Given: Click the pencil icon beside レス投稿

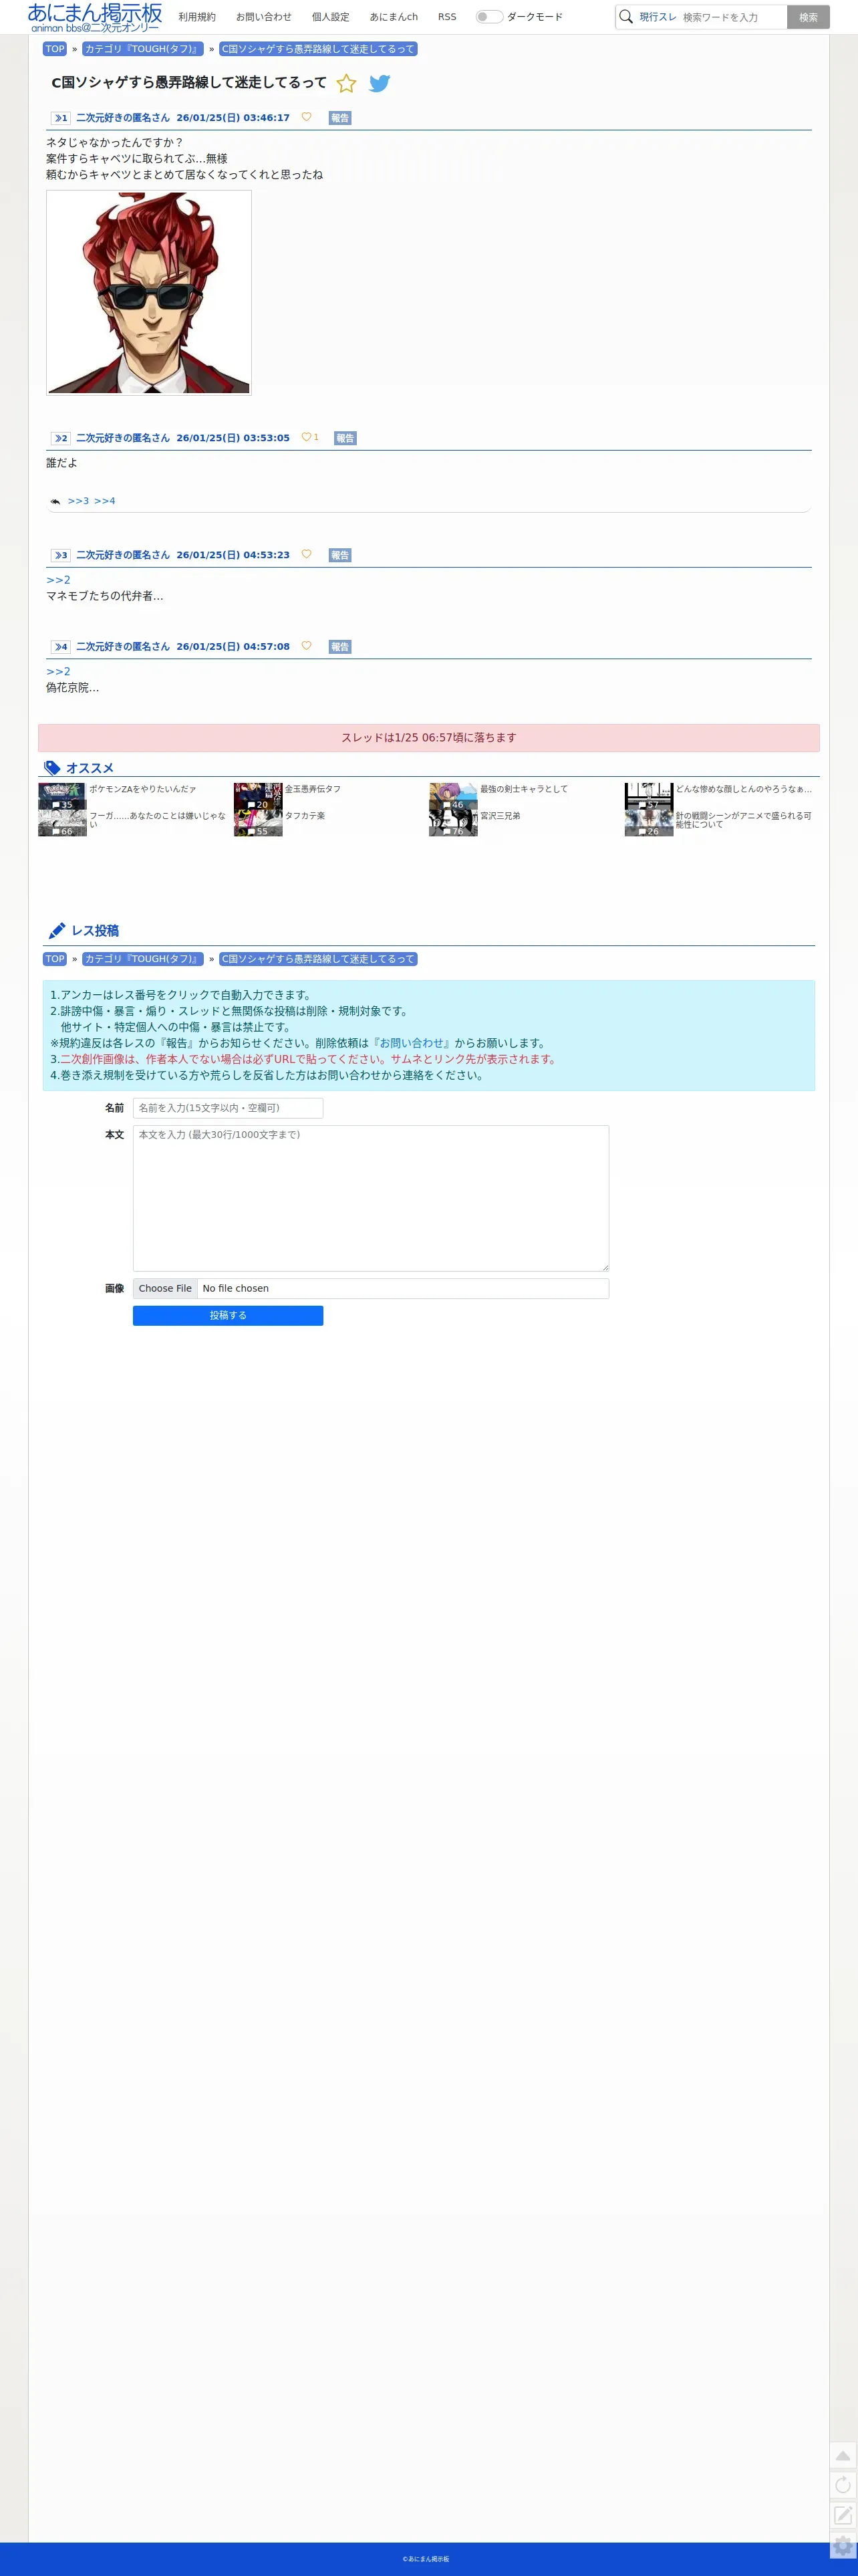Looking at the screenshot, I should (57, 931).
